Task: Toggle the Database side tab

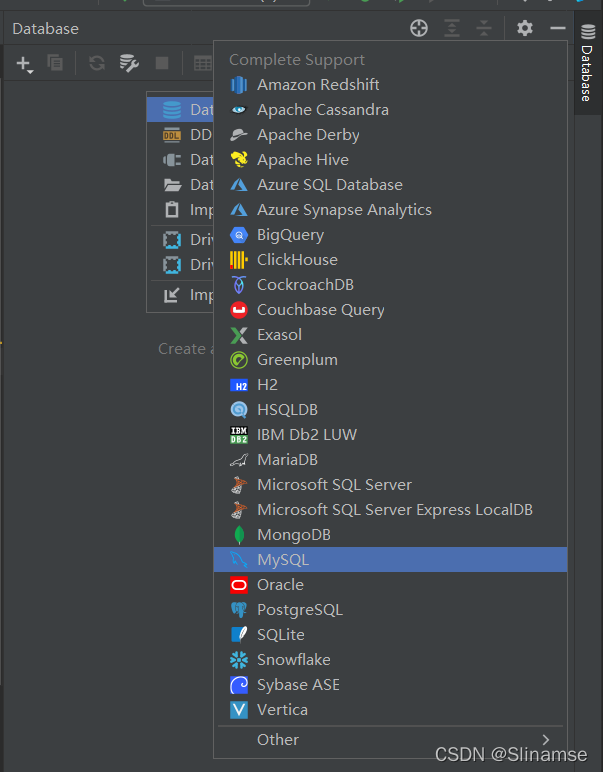Action: [x=588, y=63]
